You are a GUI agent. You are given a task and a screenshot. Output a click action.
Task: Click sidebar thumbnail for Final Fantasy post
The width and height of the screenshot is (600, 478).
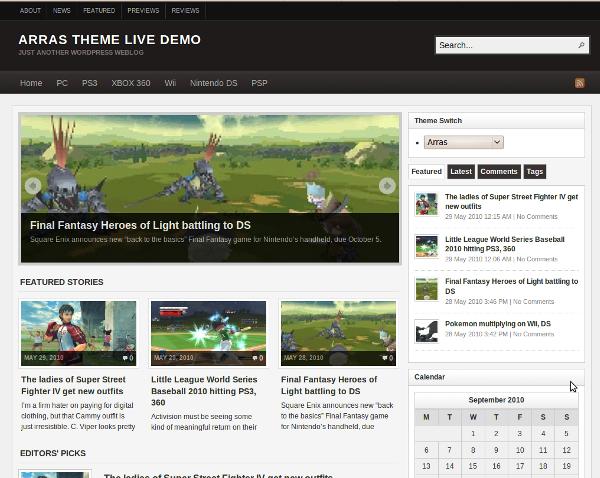(x=427, y=289)
